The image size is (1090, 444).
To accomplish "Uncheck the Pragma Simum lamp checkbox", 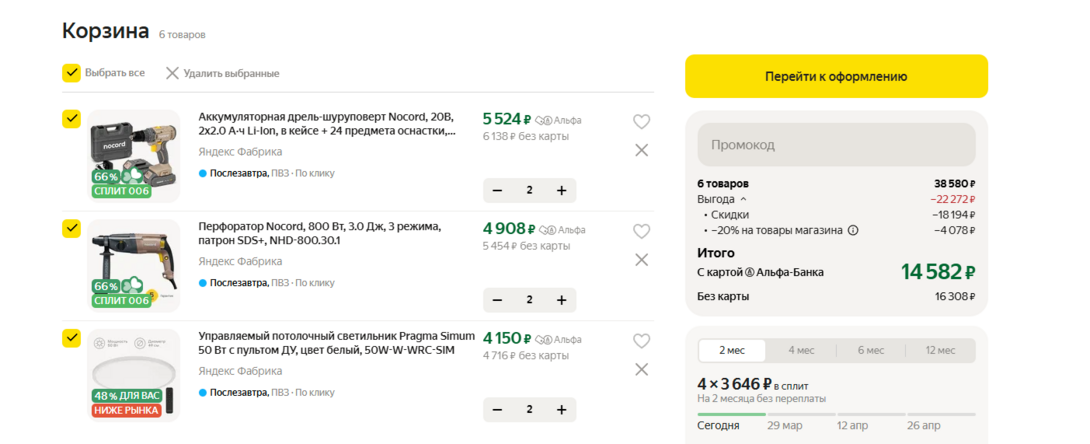I will pyautogui.click(x=71, y=338).
